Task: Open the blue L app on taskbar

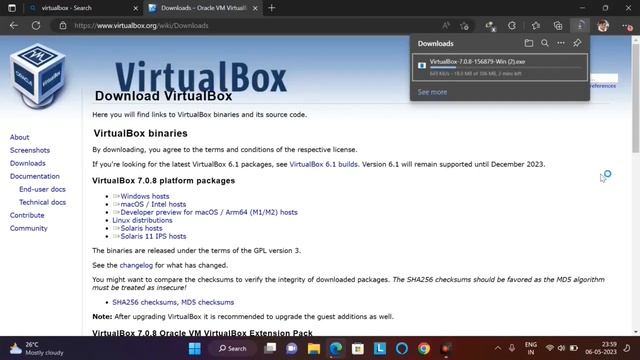Action: click(380, 349)
